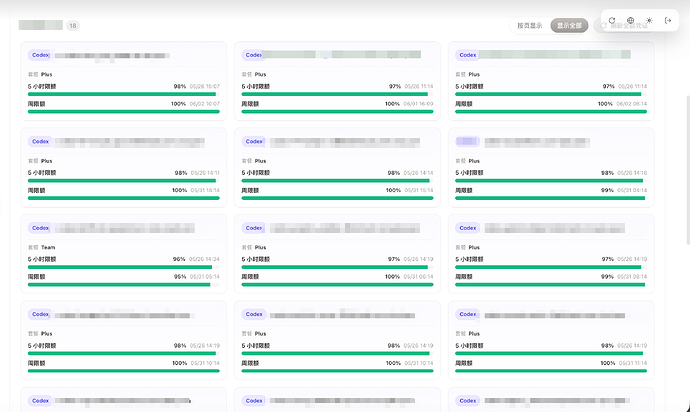690x412 pixels.
Task: Click the Codex badge on the Team plan card
Action: 40,228
